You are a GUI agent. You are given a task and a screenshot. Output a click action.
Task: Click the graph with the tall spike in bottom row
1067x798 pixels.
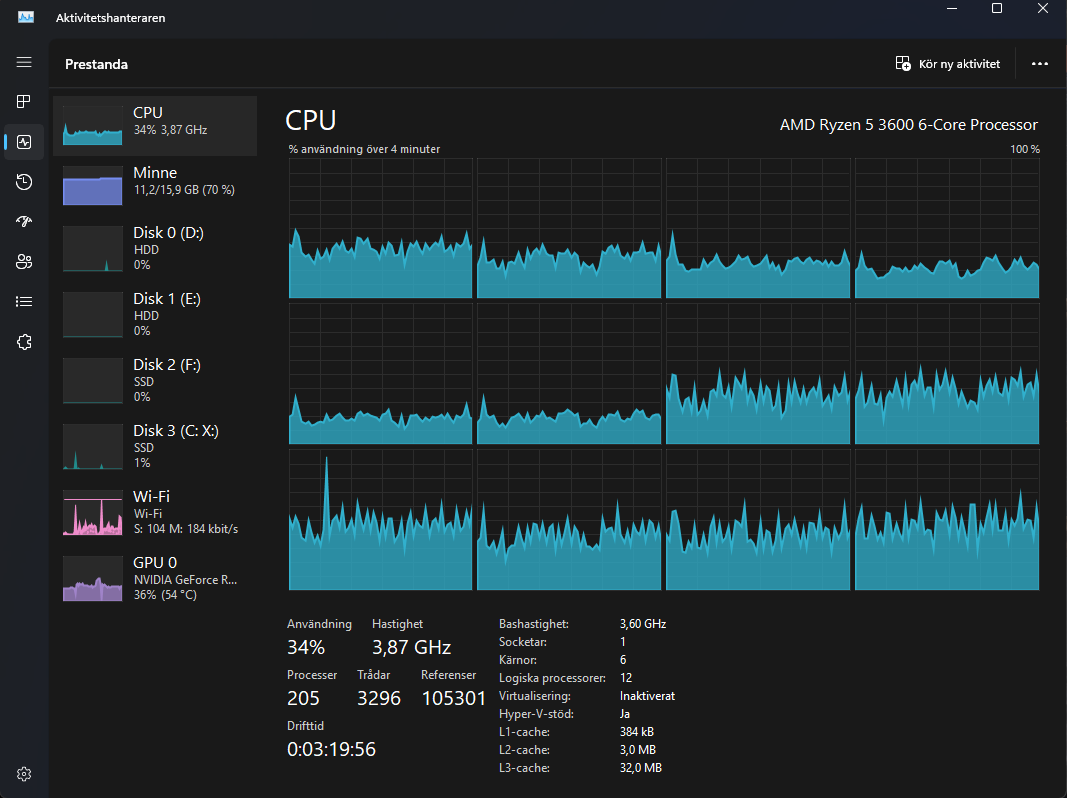click(x=380, y=520)
